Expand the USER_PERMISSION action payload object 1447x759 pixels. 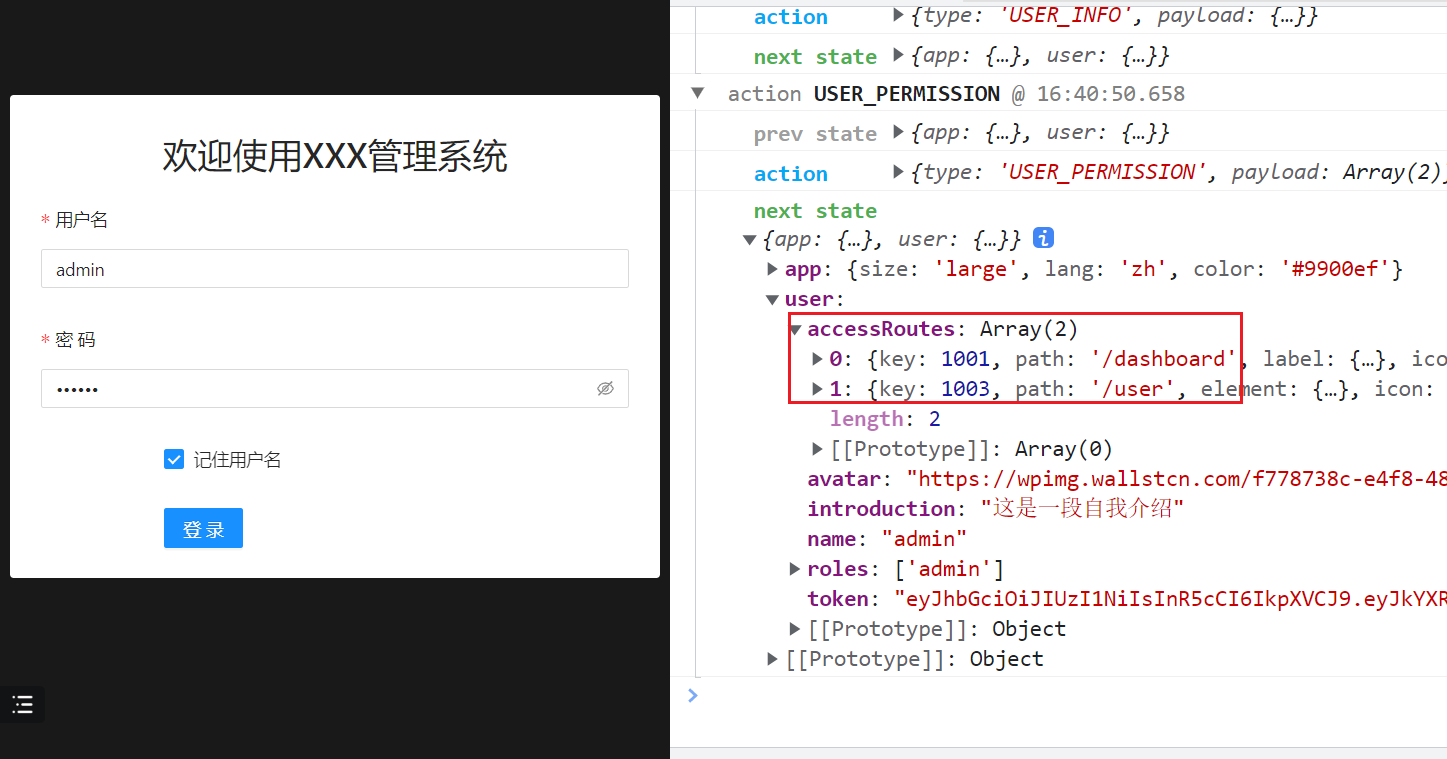click(x=898, y=172)
